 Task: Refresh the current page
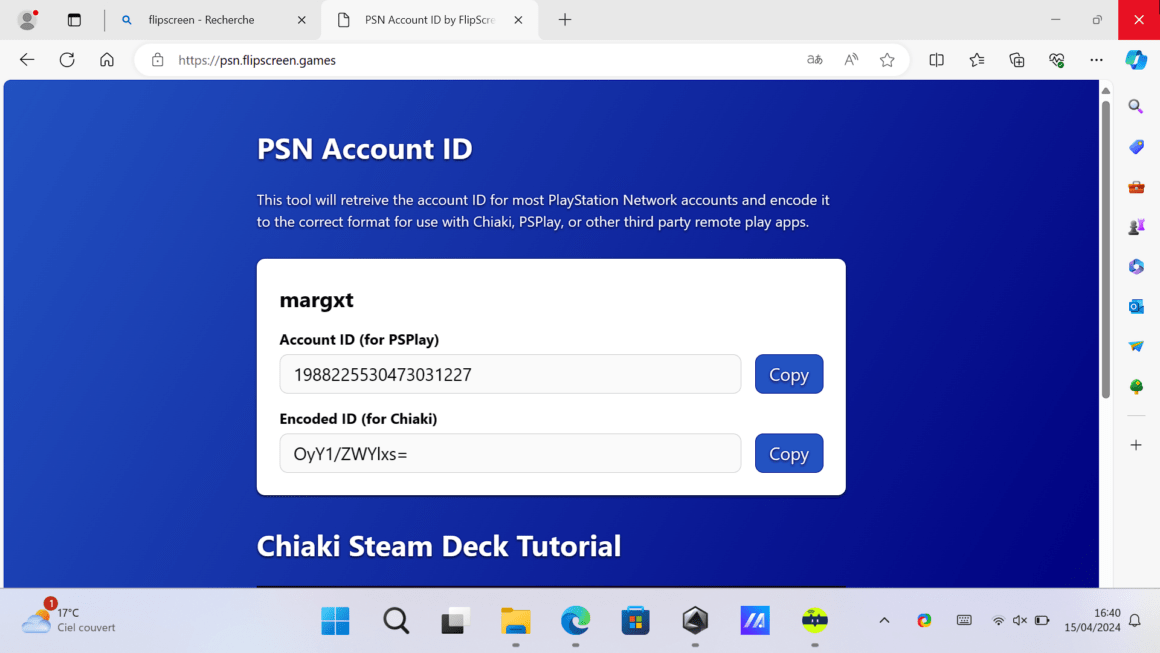(x=67, y=60)
